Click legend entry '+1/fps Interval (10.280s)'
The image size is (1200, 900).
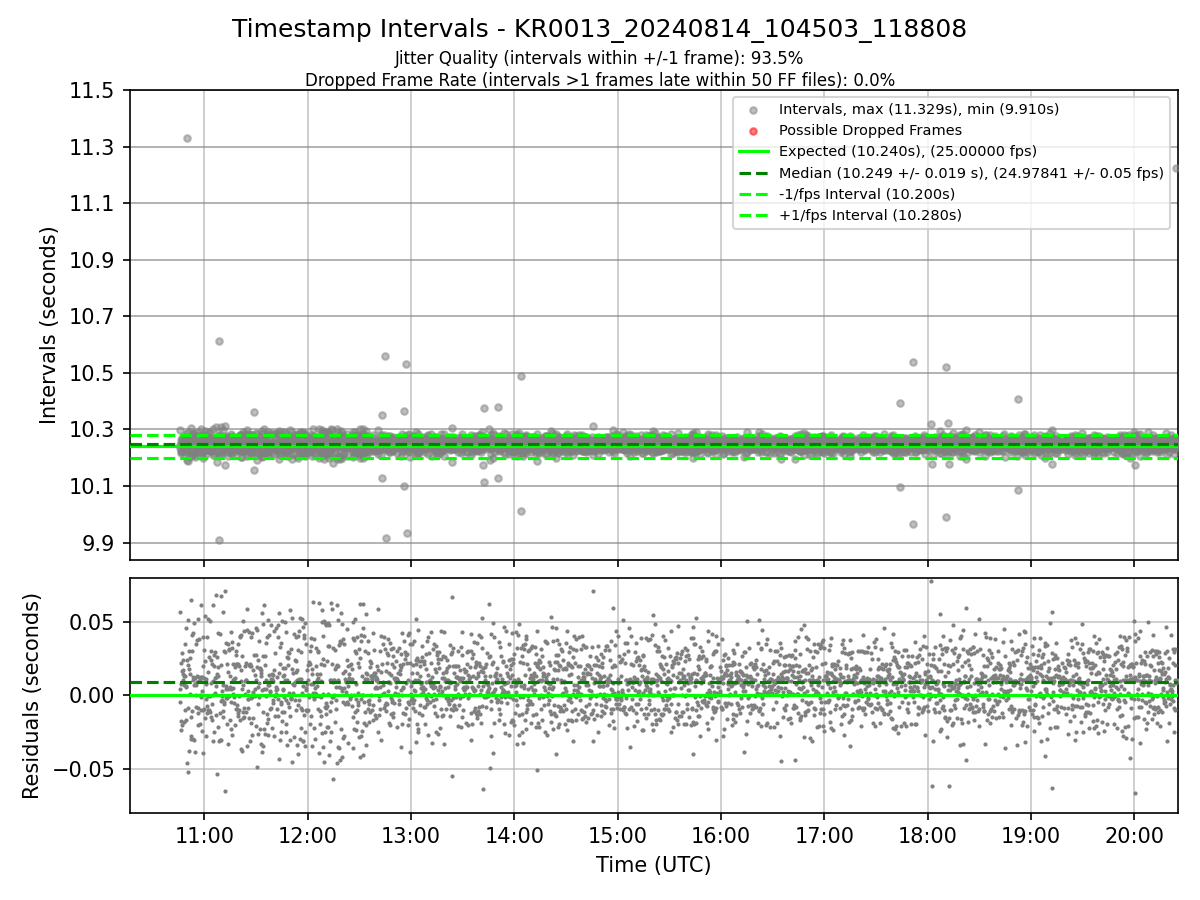point(870,215)
